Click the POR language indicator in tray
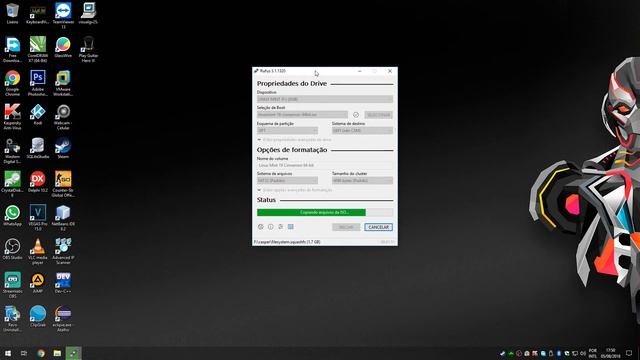The image size is (640, 360). click(593, 353)
